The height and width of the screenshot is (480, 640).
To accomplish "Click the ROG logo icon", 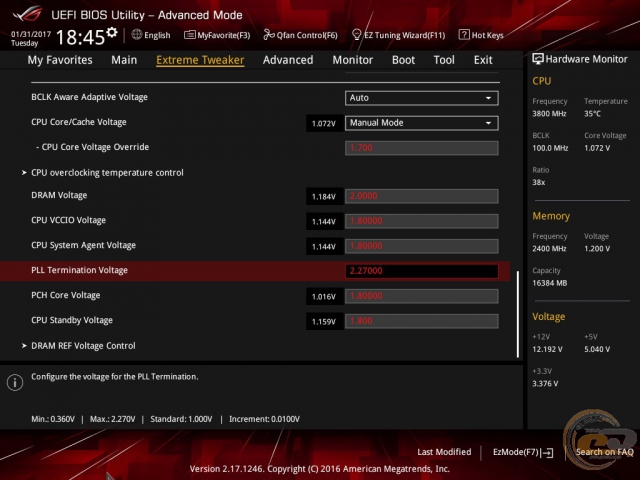I will coord(27,14).
